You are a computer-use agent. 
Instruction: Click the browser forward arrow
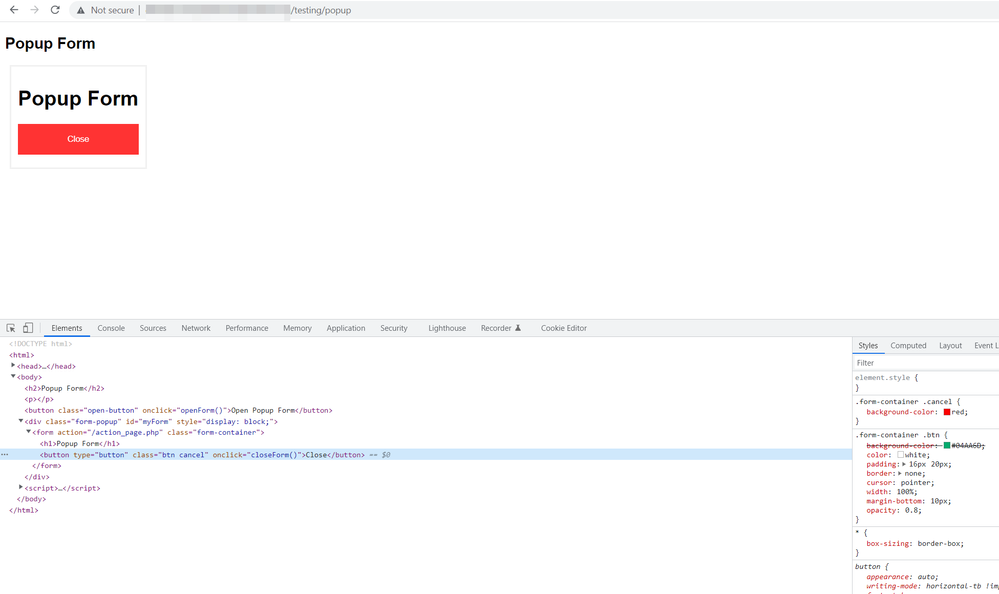coord(35,10)
